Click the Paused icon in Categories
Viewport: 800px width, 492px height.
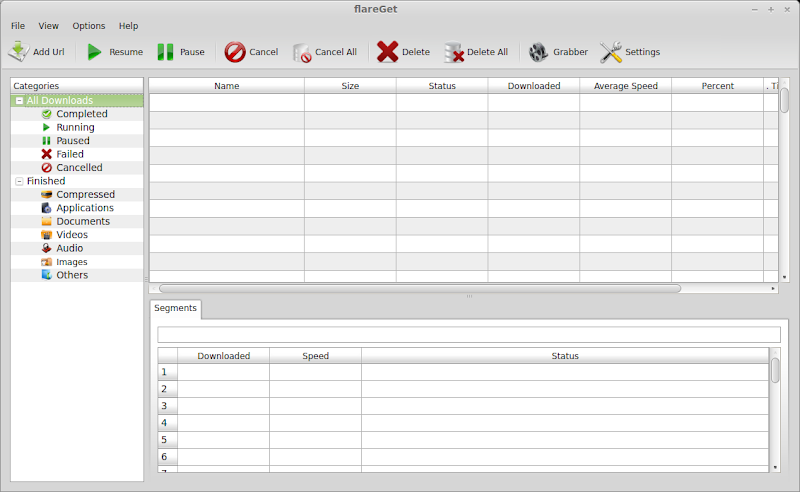coord(46,140)
